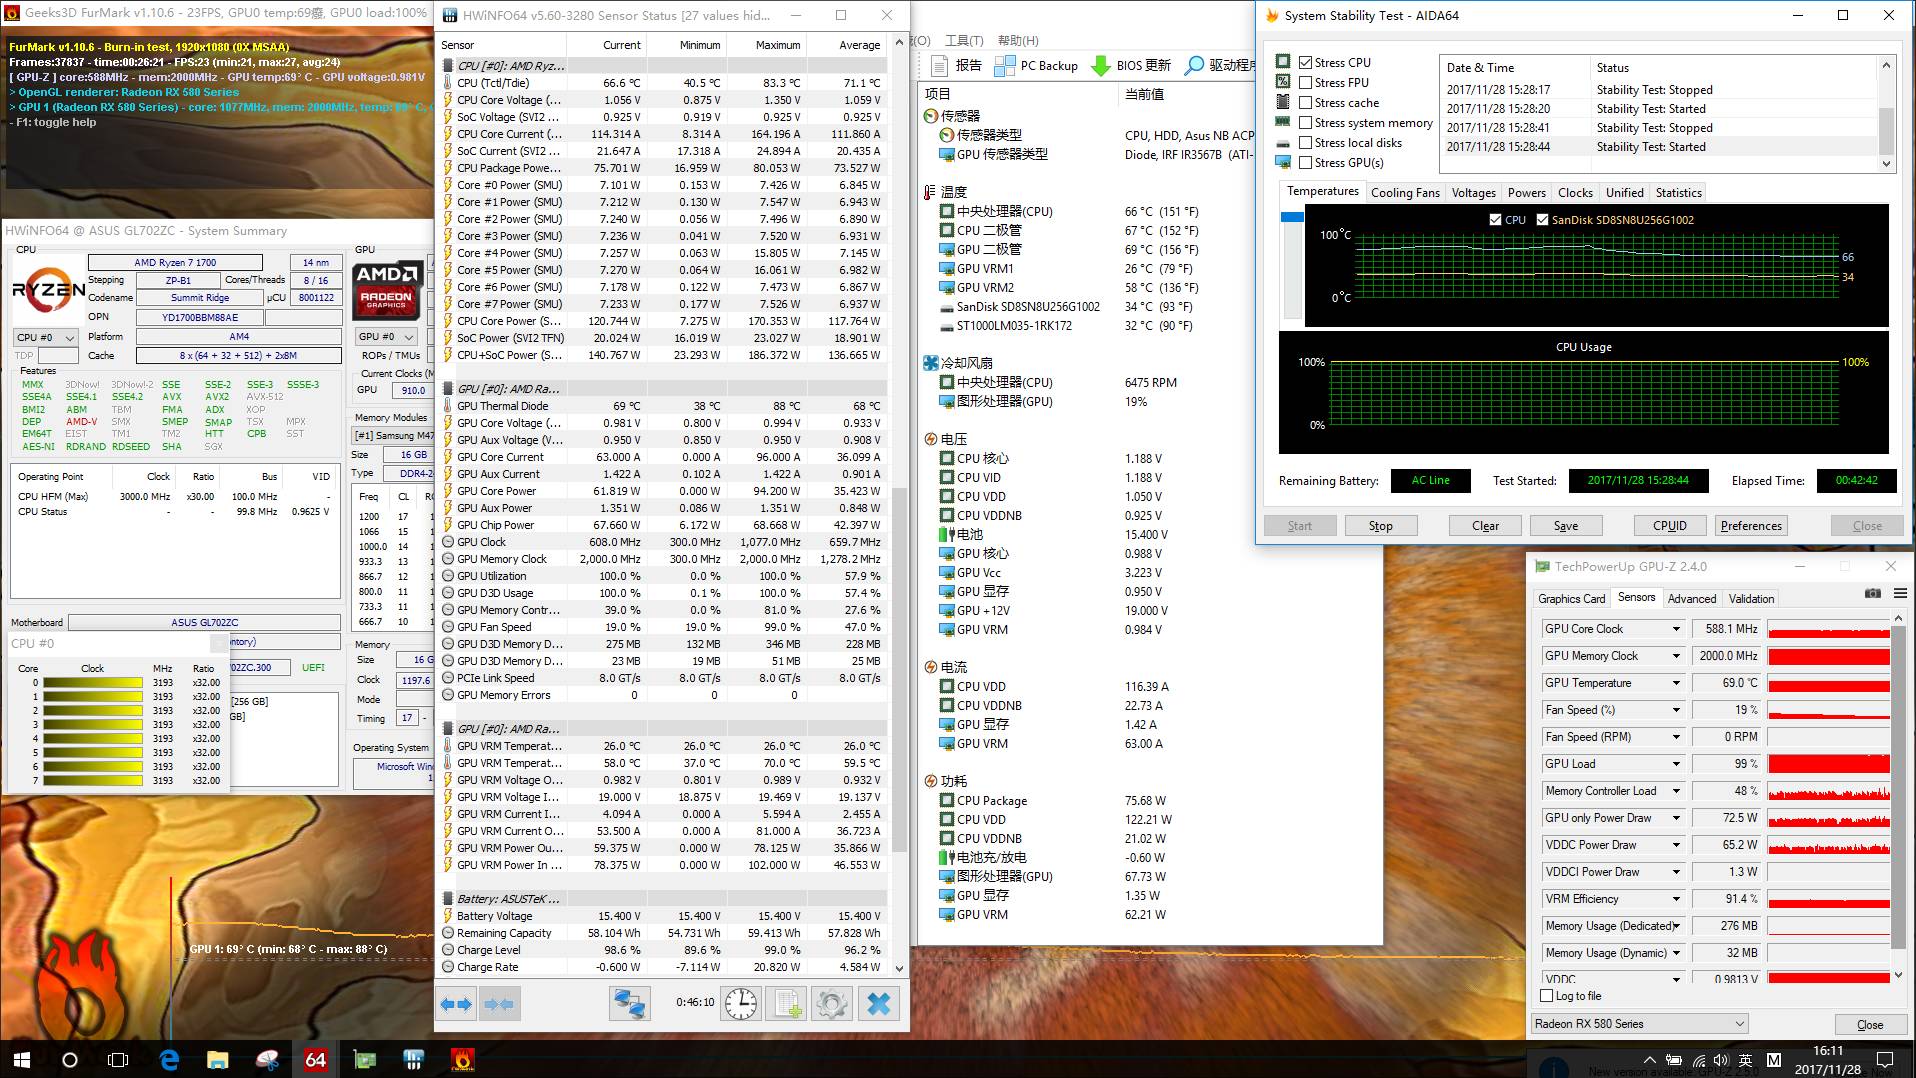The image size is (1916, 1078).
Task: Click the 冷却风扇 fan icon
Action: click(931, 363)
